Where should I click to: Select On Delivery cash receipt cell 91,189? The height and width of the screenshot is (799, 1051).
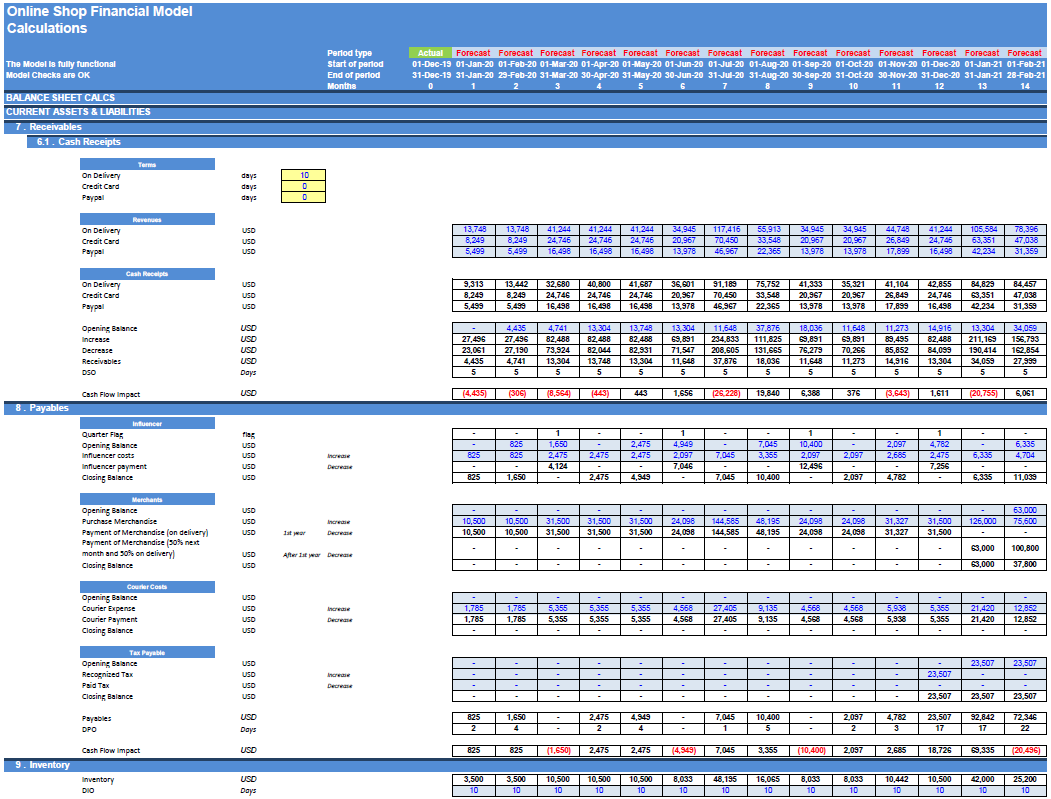coord(725,284)
